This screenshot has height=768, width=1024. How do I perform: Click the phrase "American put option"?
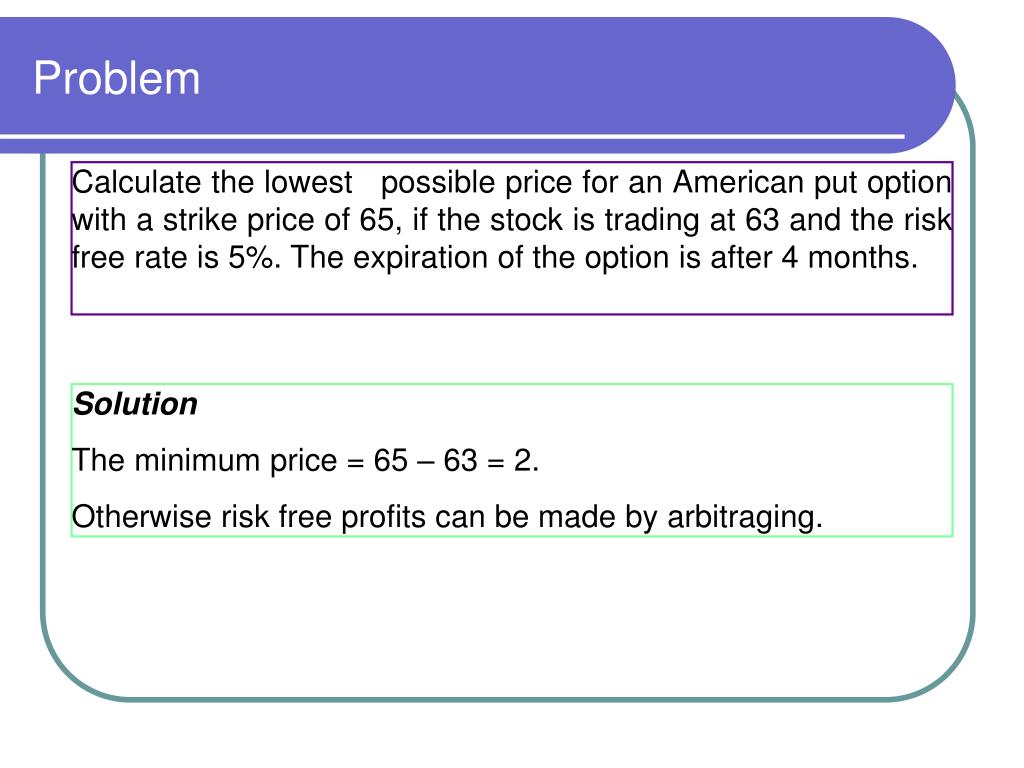pyautogui.click(x=812, y=184)
